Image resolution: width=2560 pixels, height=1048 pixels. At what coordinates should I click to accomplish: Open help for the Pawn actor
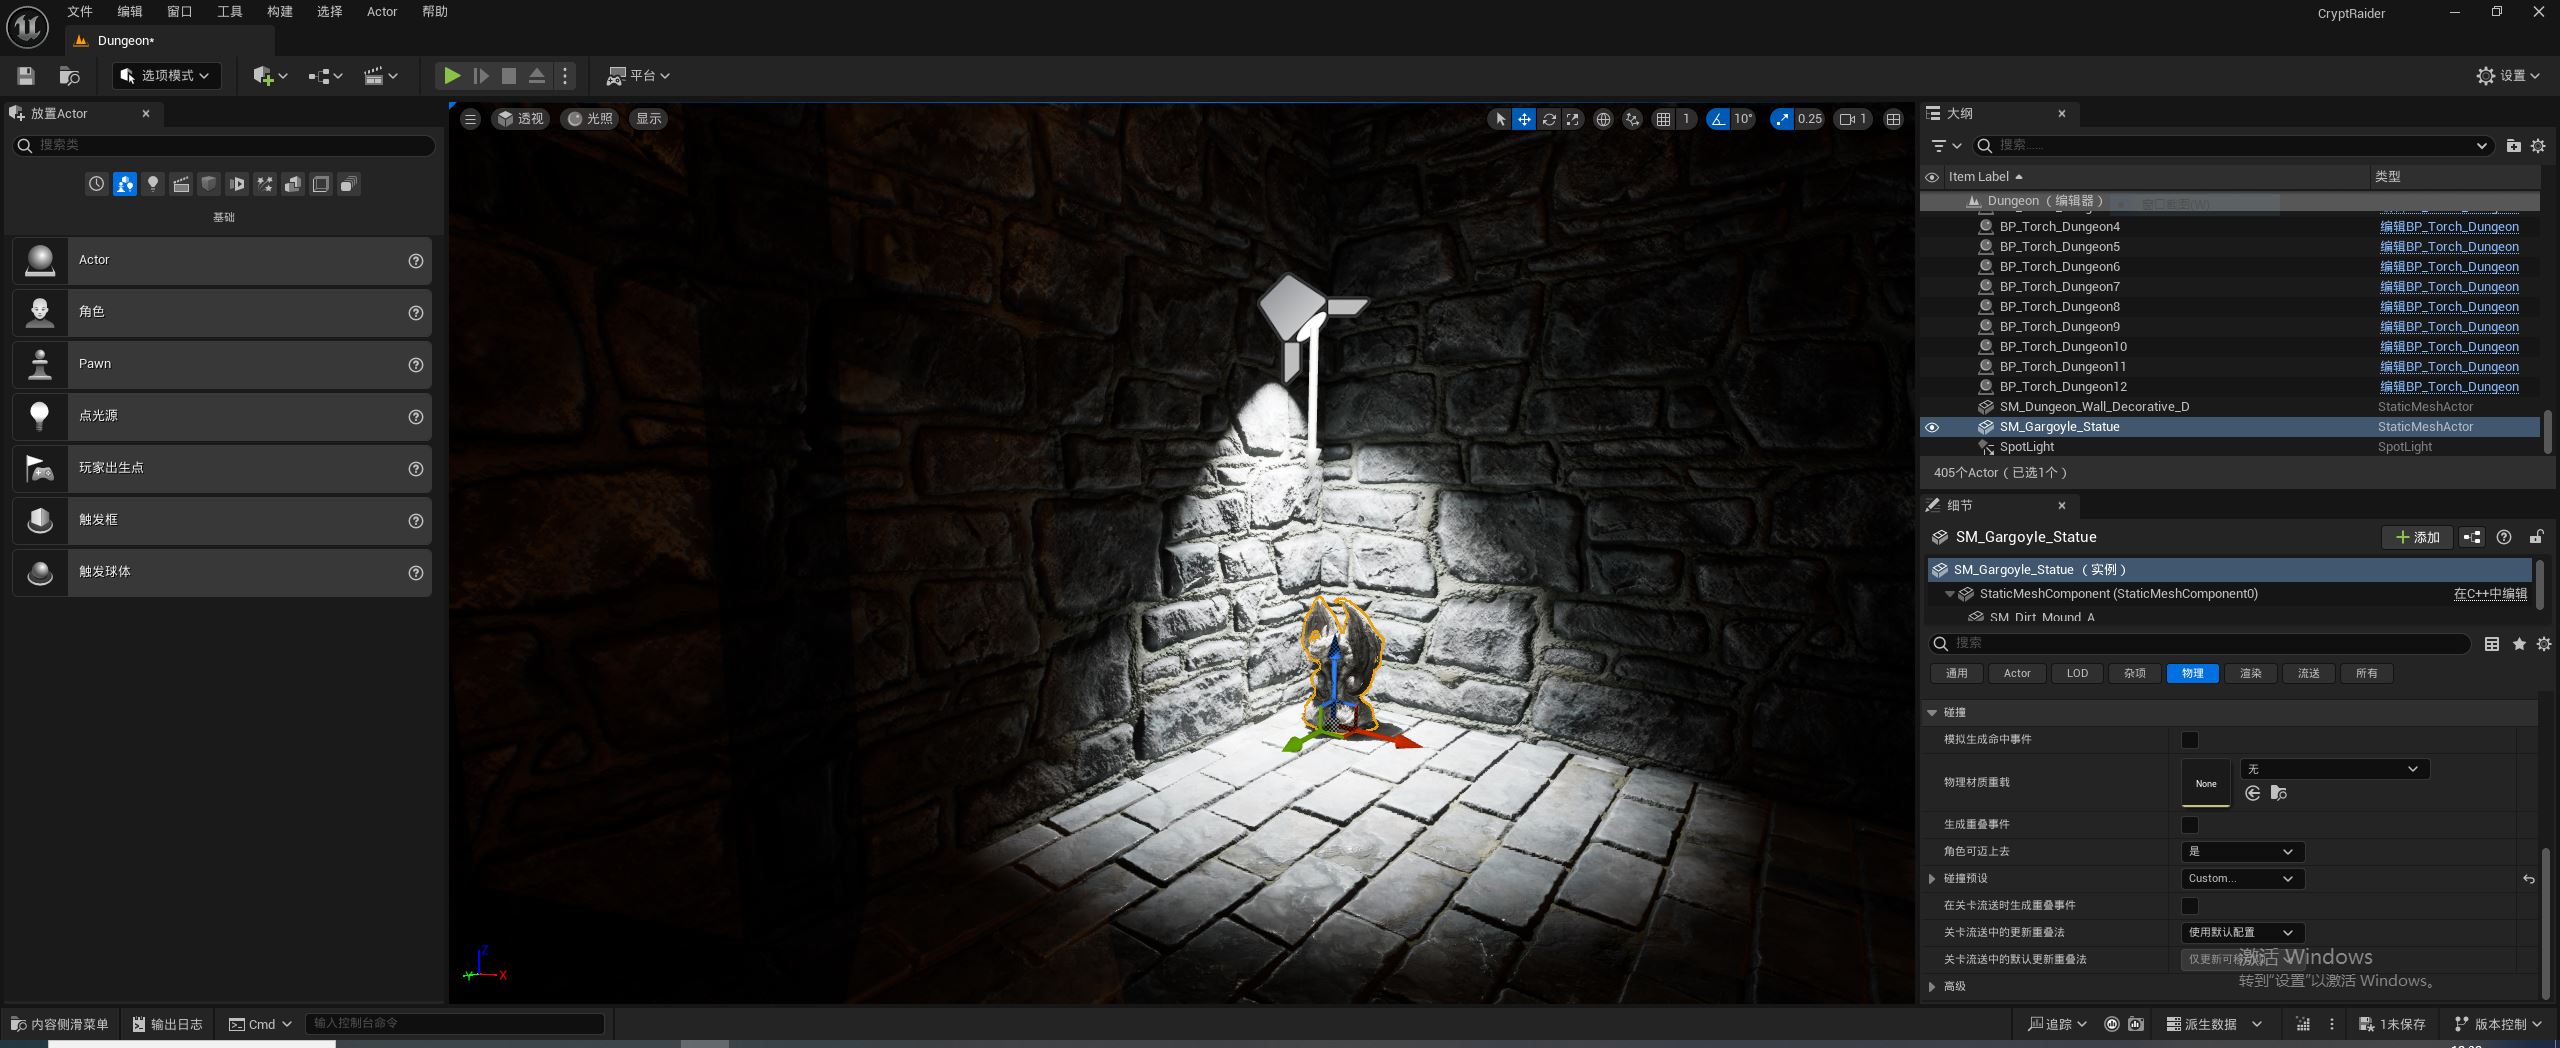pos(416,365)
